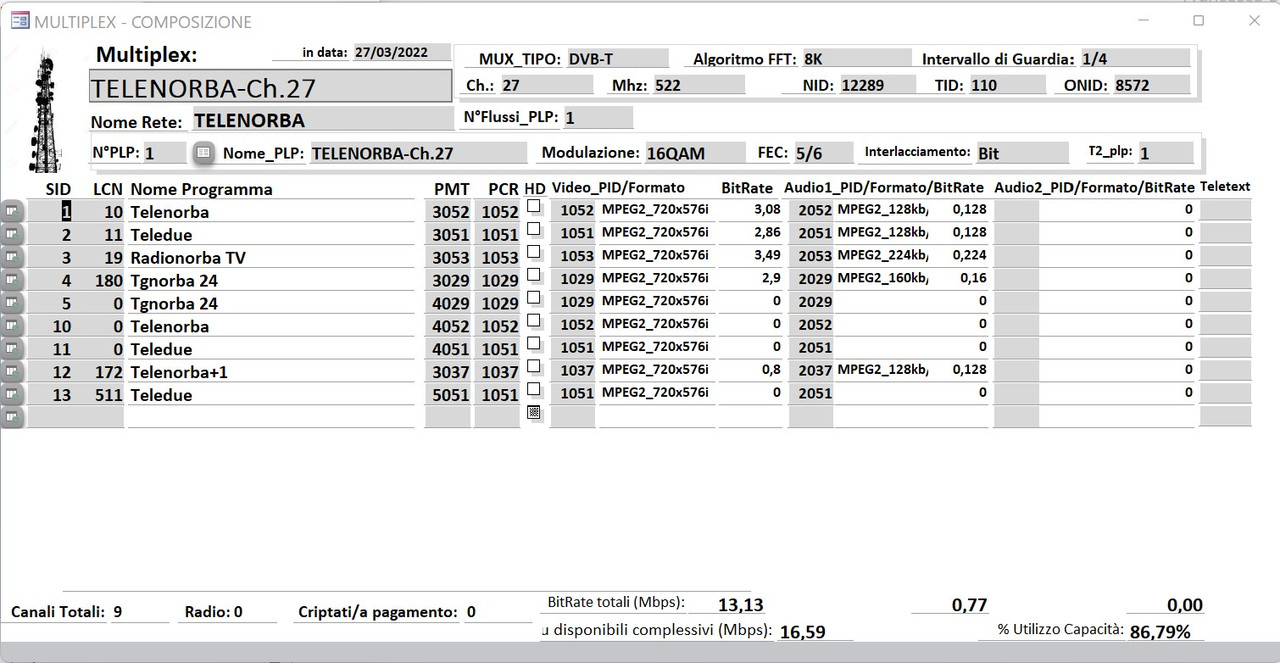1280x663 pixels.
Task: Click the N°Flussi_PLP field
Action: pos(598,118)
